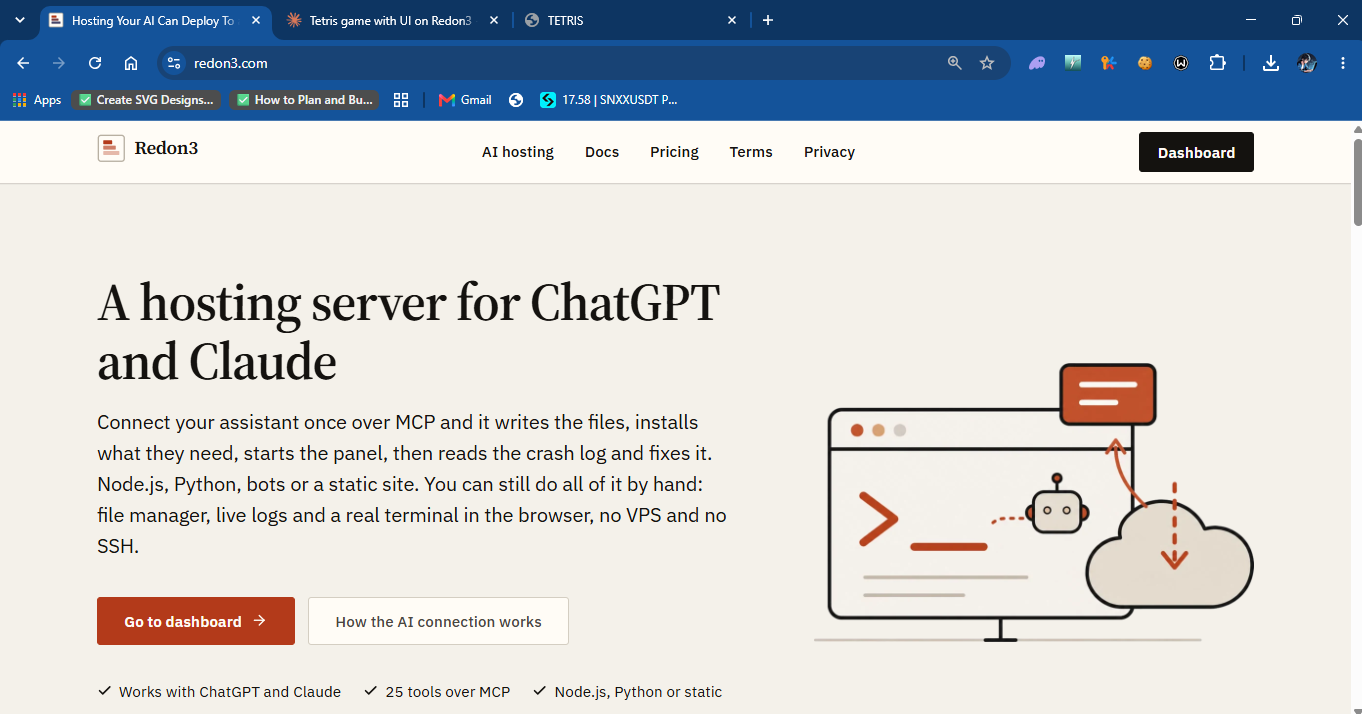Bookmark this page with the star icon
Image resolution: width=1362 pixels, height=714 pixels.
[x=987, y=63]
